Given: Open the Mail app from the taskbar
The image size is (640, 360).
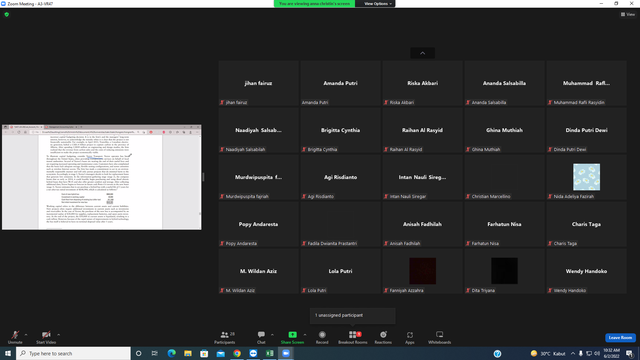Looking at the screenshot, I should 220,353.
